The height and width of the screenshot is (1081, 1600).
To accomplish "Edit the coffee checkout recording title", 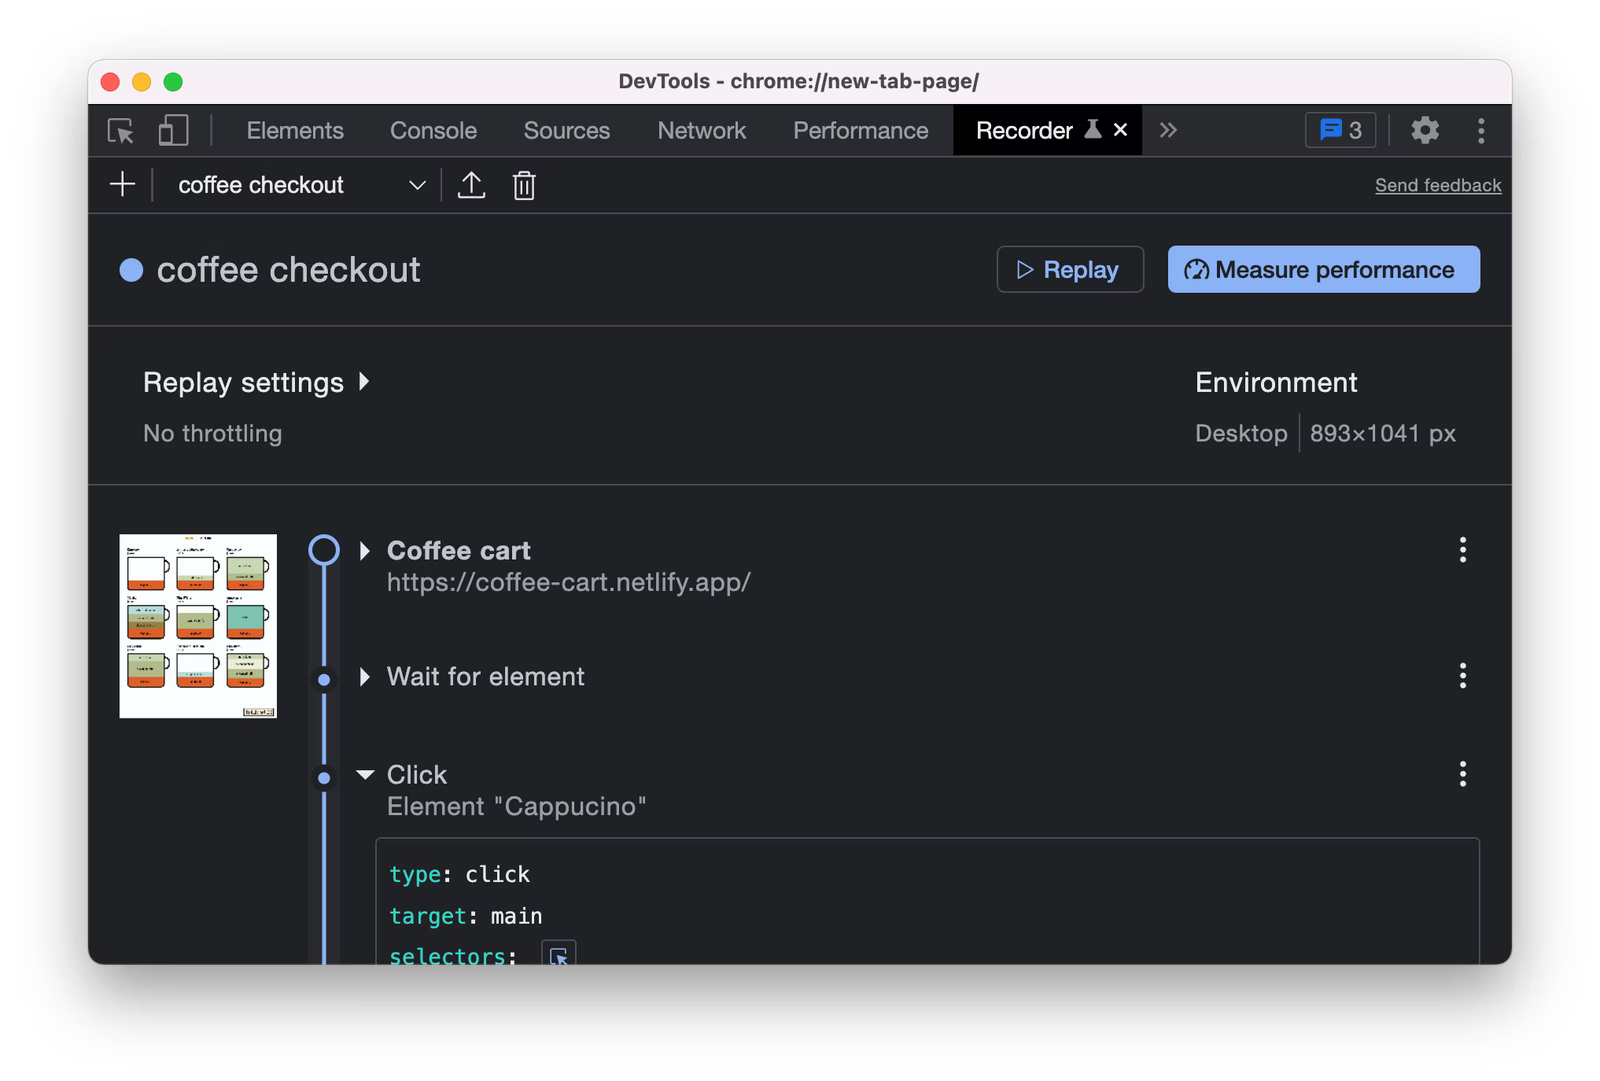I will coord(288,270).
